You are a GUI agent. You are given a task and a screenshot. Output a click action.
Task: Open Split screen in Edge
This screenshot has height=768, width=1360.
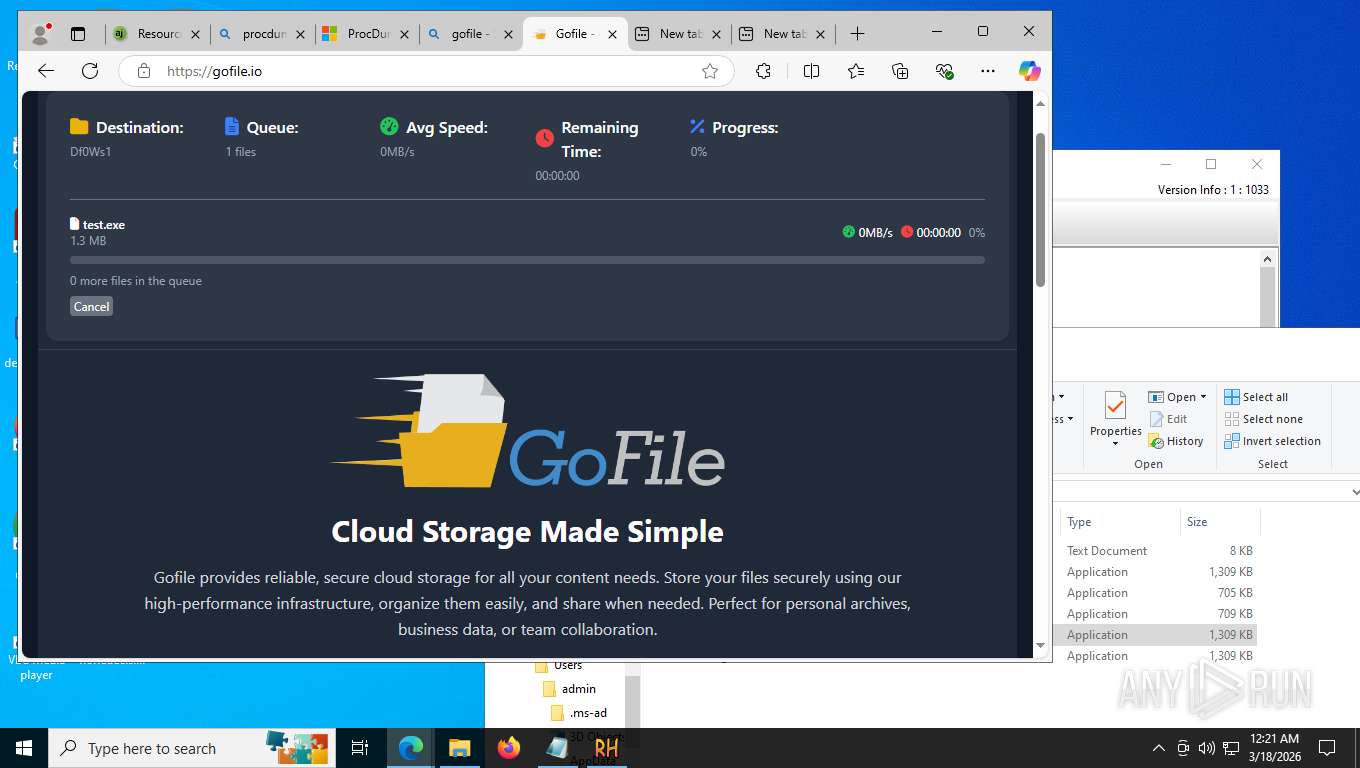tap(811, 71)
